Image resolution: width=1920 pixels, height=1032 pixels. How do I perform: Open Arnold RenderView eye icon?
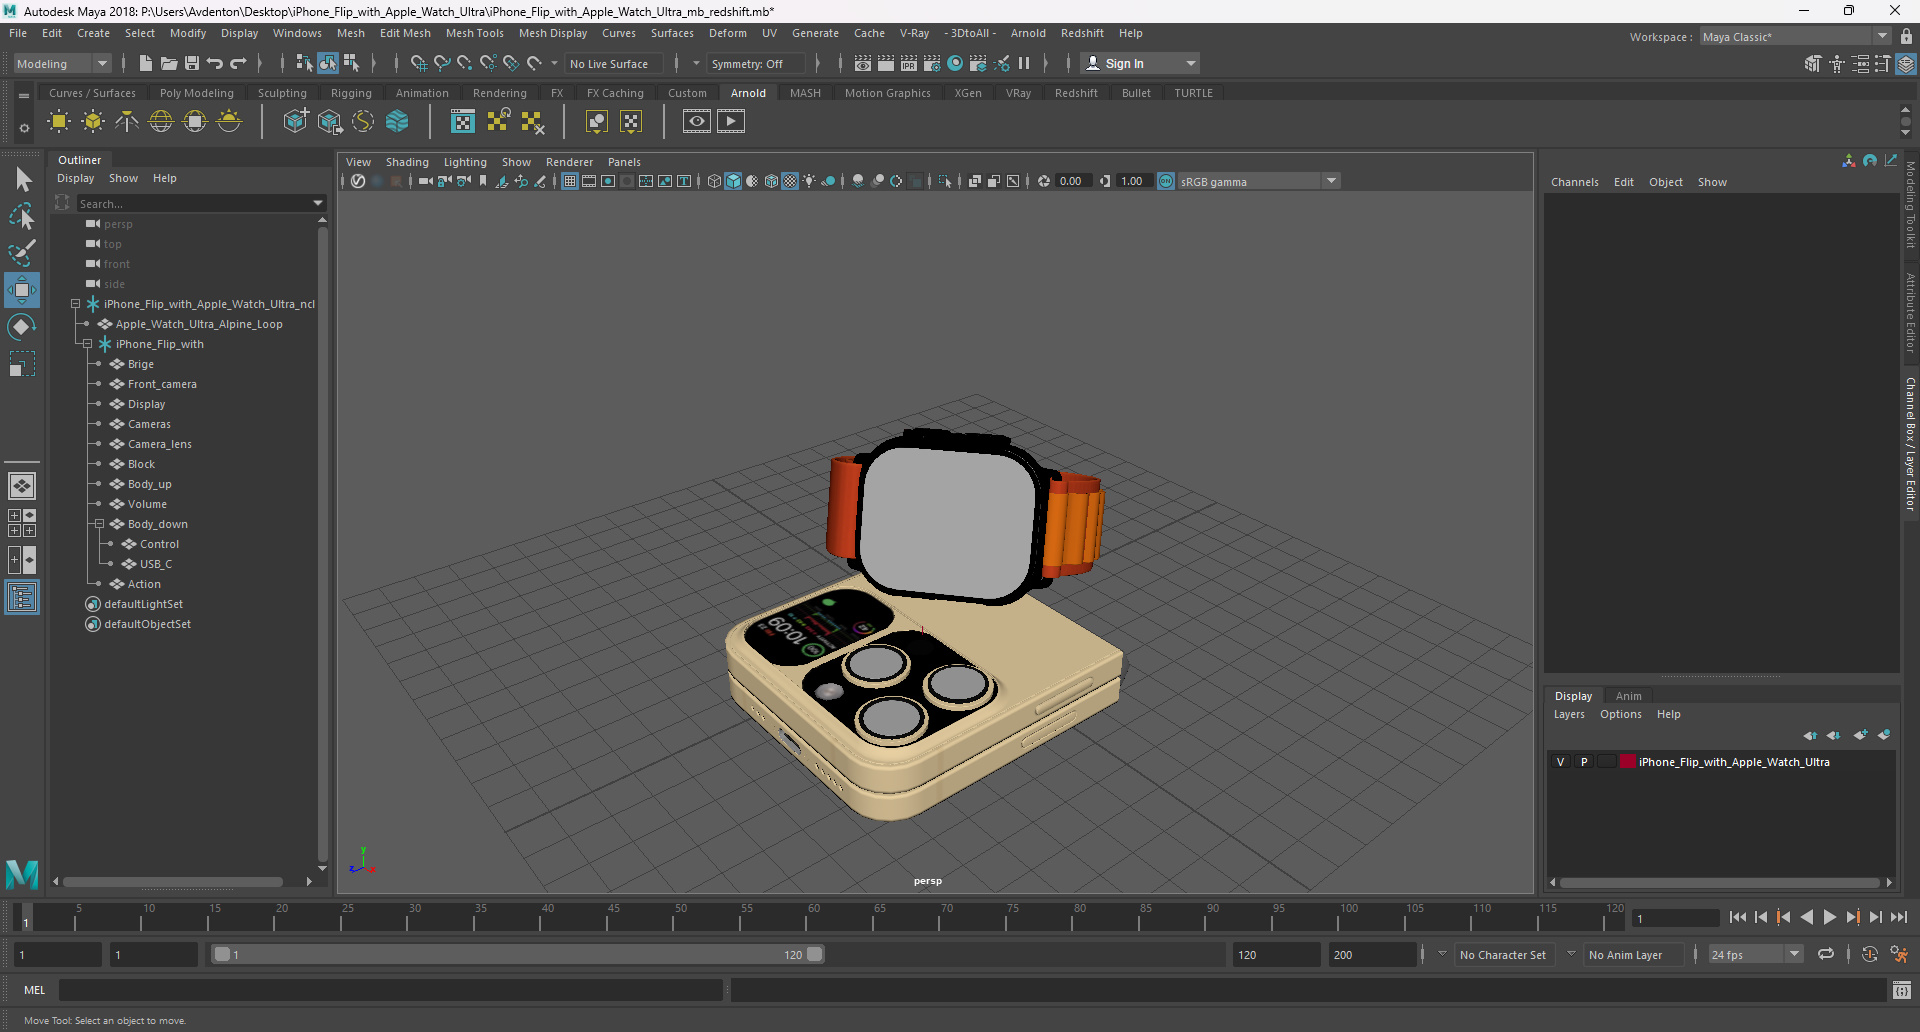pos(697,122)
